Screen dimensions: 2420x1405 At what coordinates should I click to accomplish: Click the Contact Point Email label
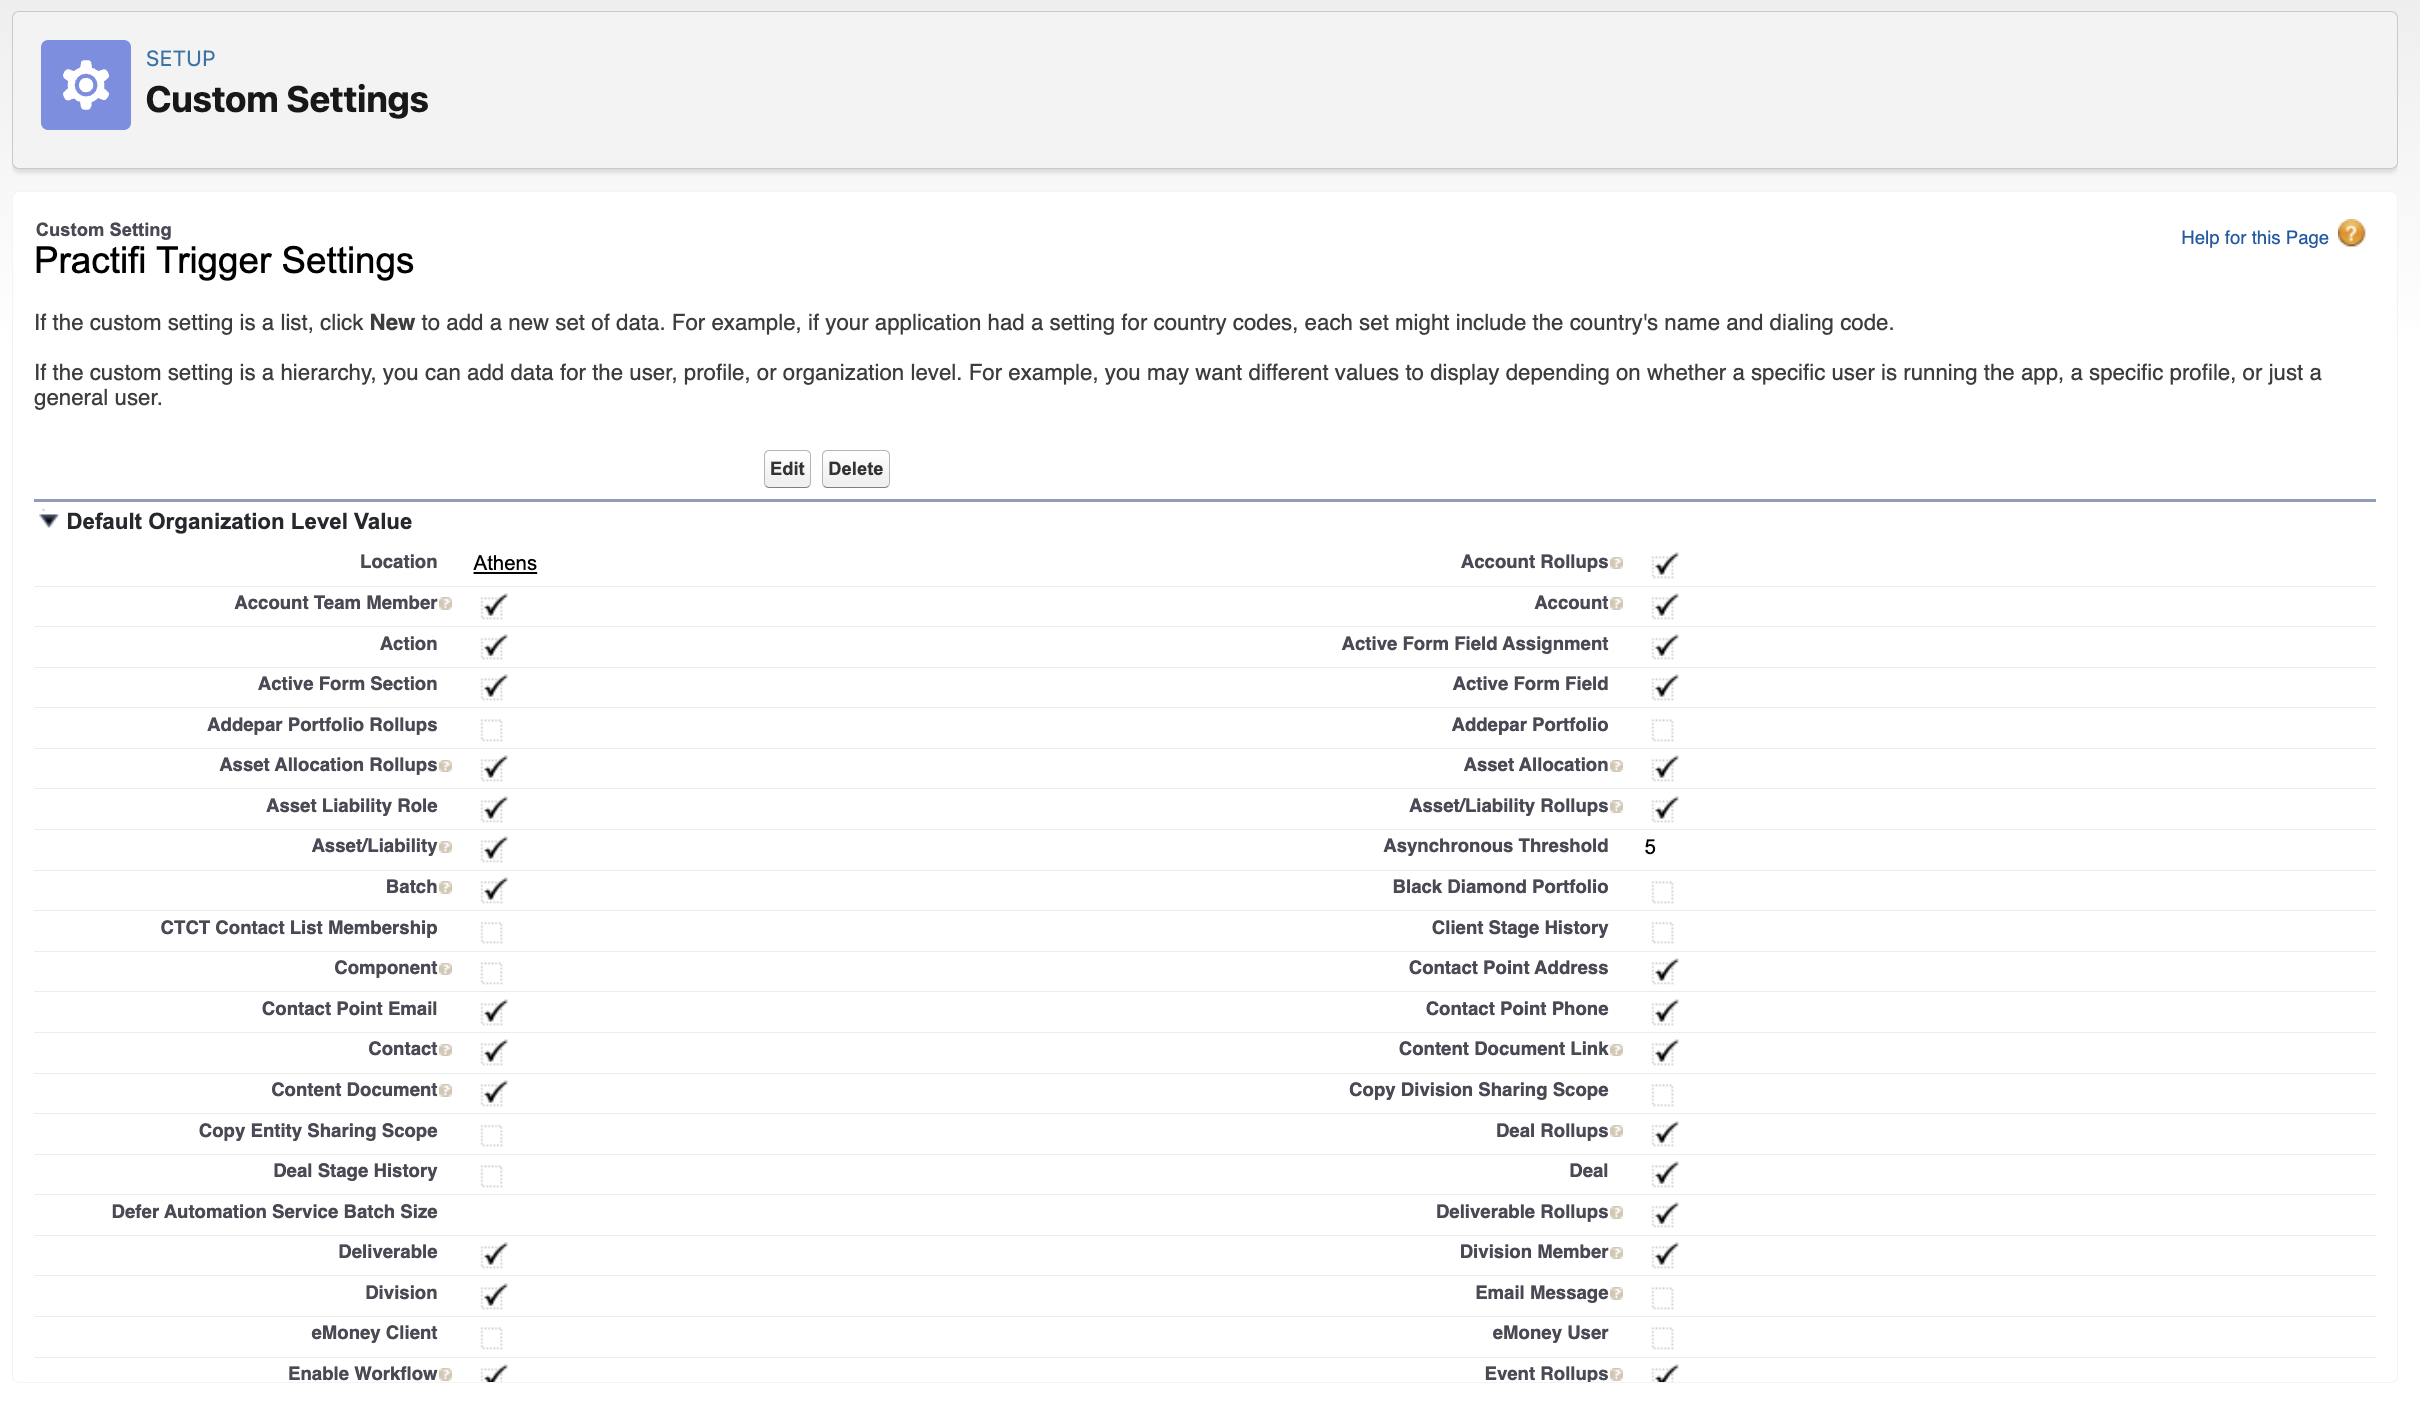350,1009
